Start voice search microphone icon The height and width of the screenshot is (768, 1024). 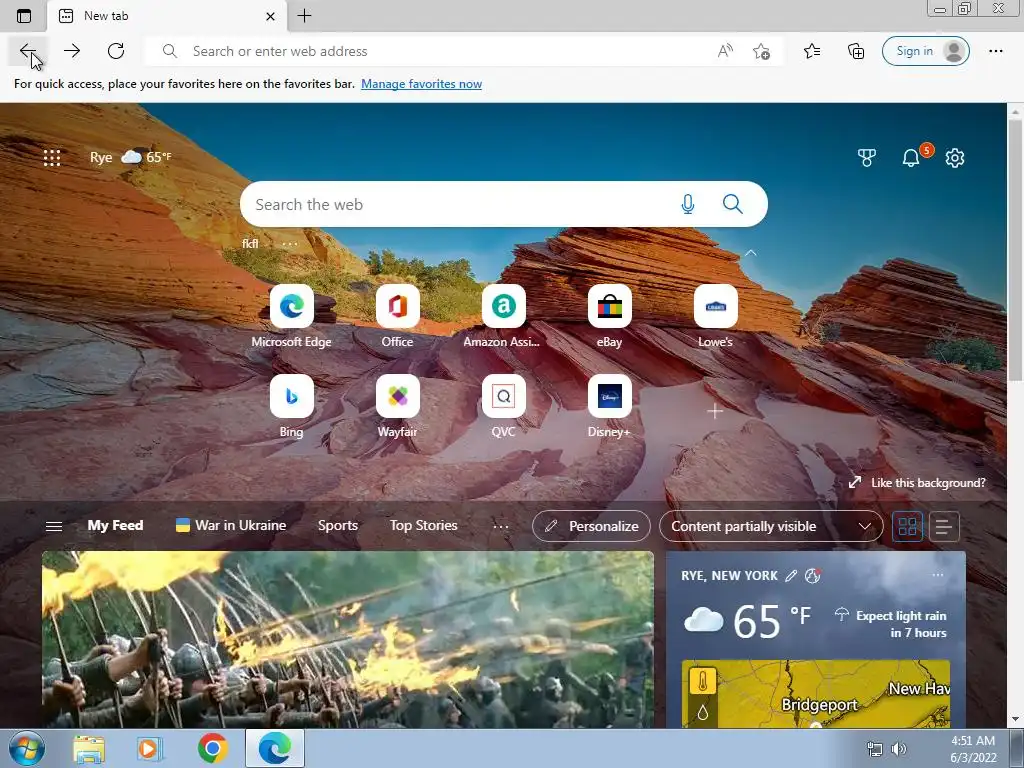(x=688, y=204)
